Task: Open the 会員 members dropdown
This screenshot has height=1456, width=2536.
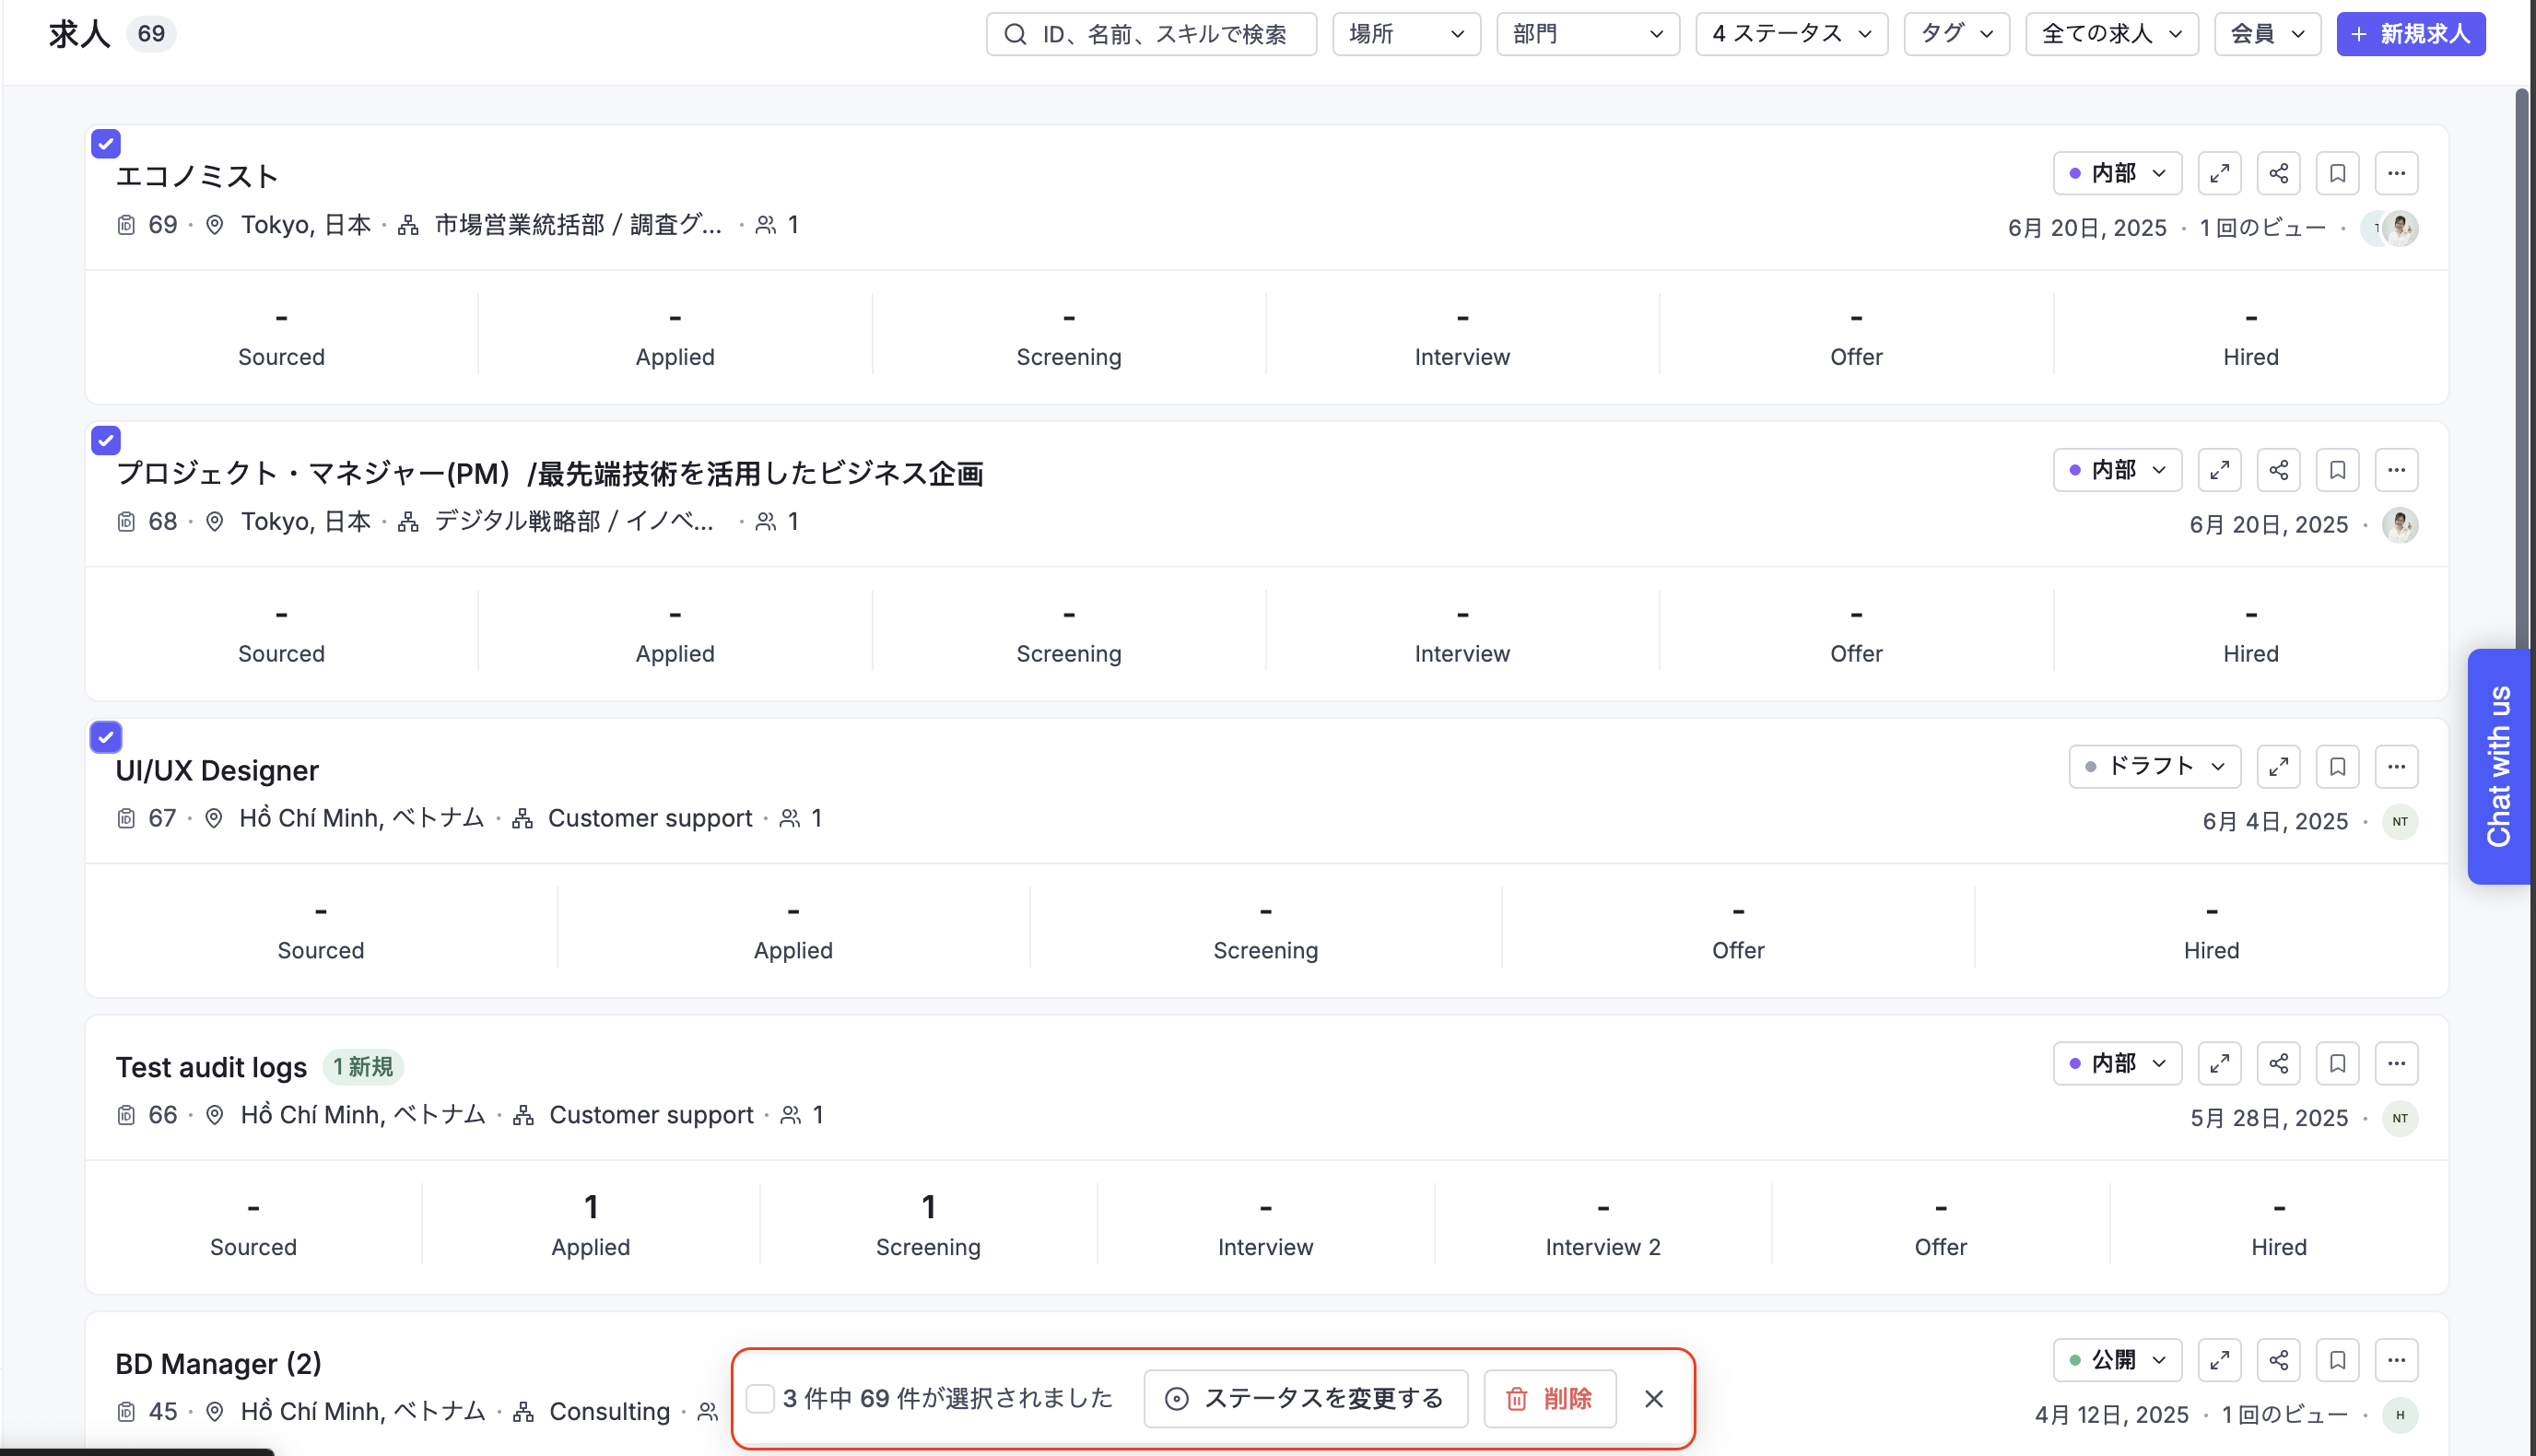Action: point(2267,34)
